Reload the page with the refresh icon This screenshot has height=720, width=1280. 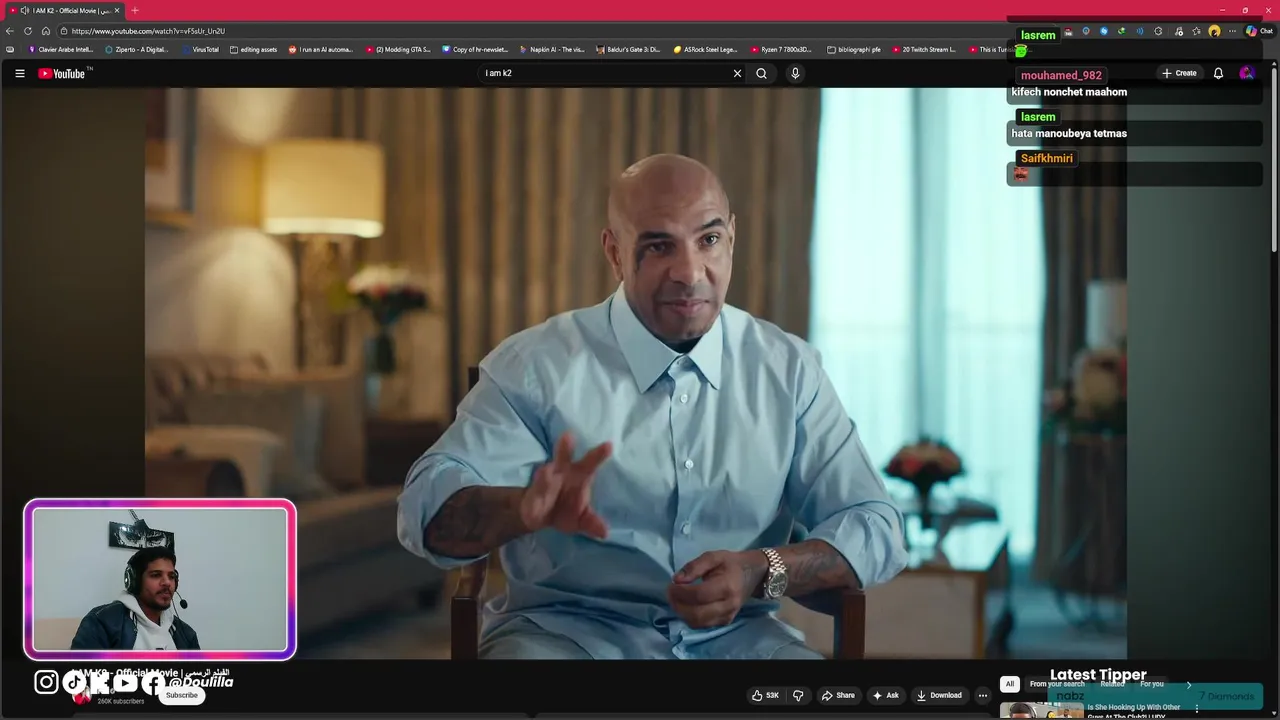click(x=28, y=31)
